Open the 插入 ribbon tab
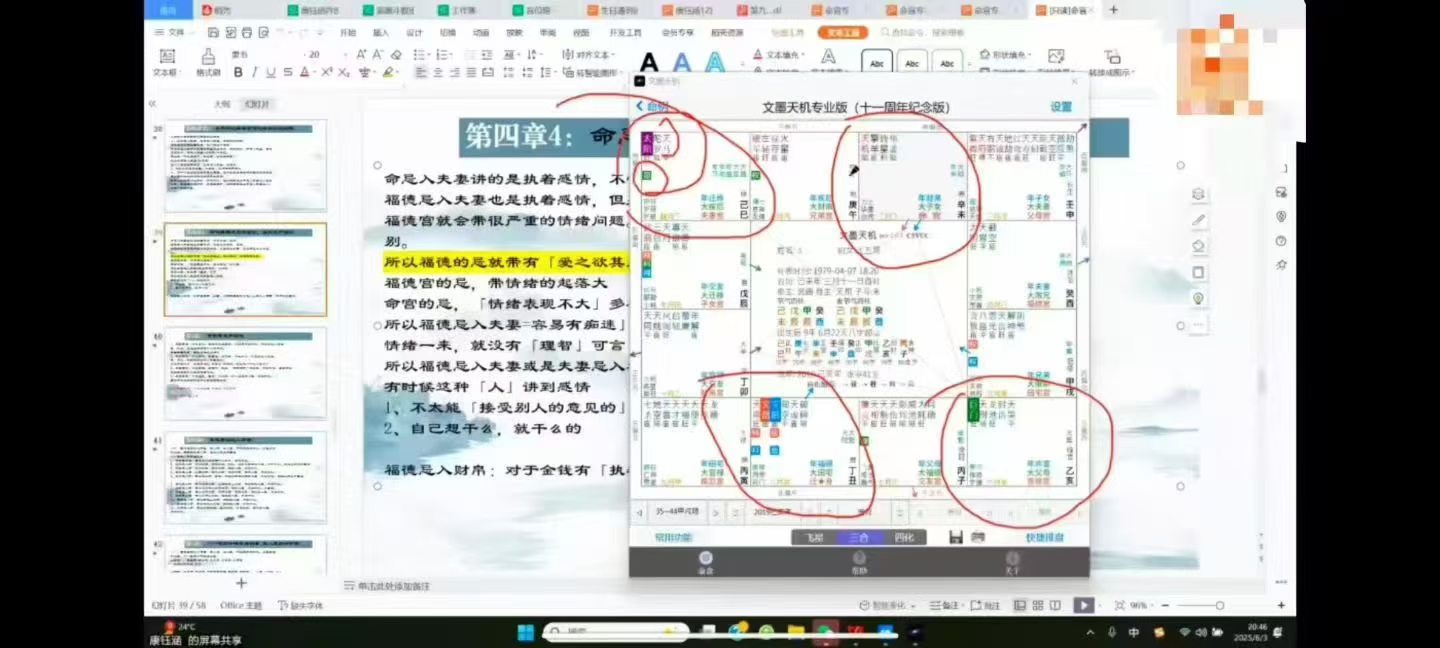The width and height of the screenshot is (1440, 648). (381, 32)
